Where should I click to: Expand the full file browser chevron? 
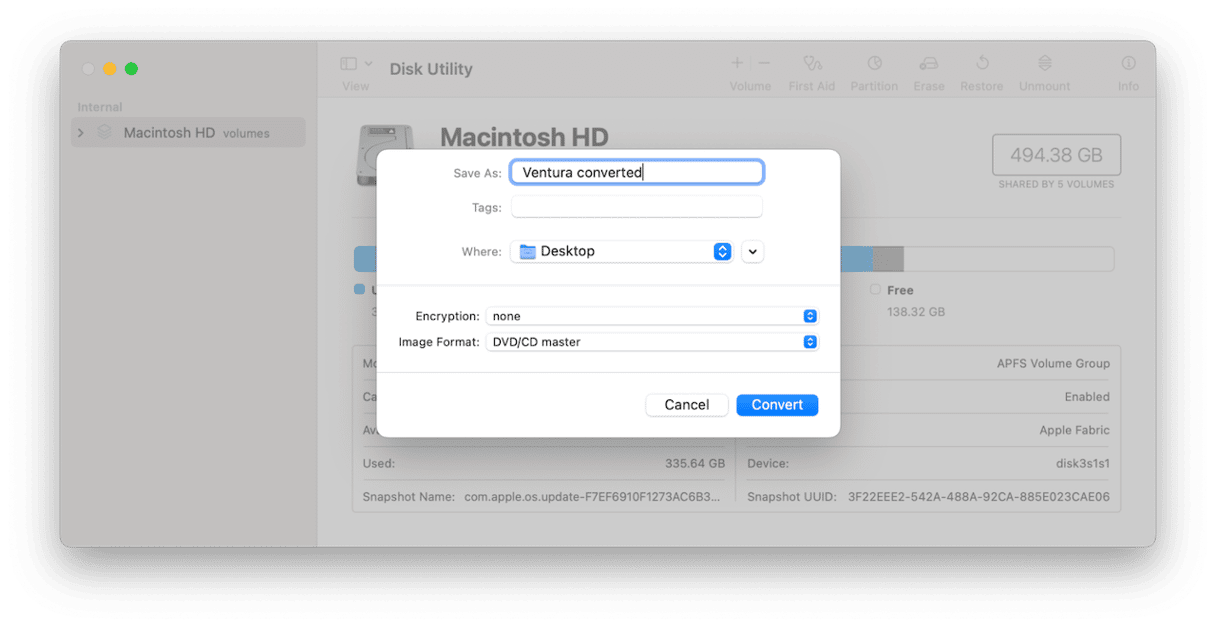tap(753, 252)
